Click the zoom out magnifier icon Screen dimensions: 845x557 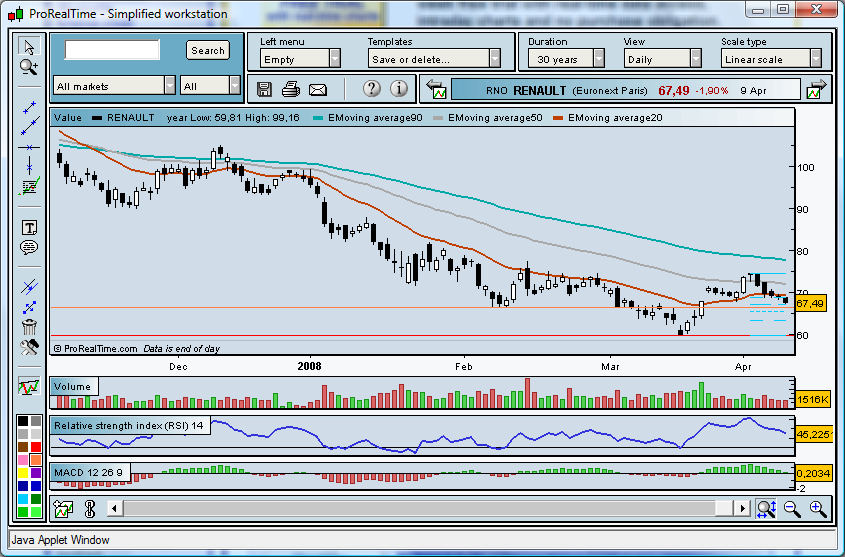click(792, 509)
